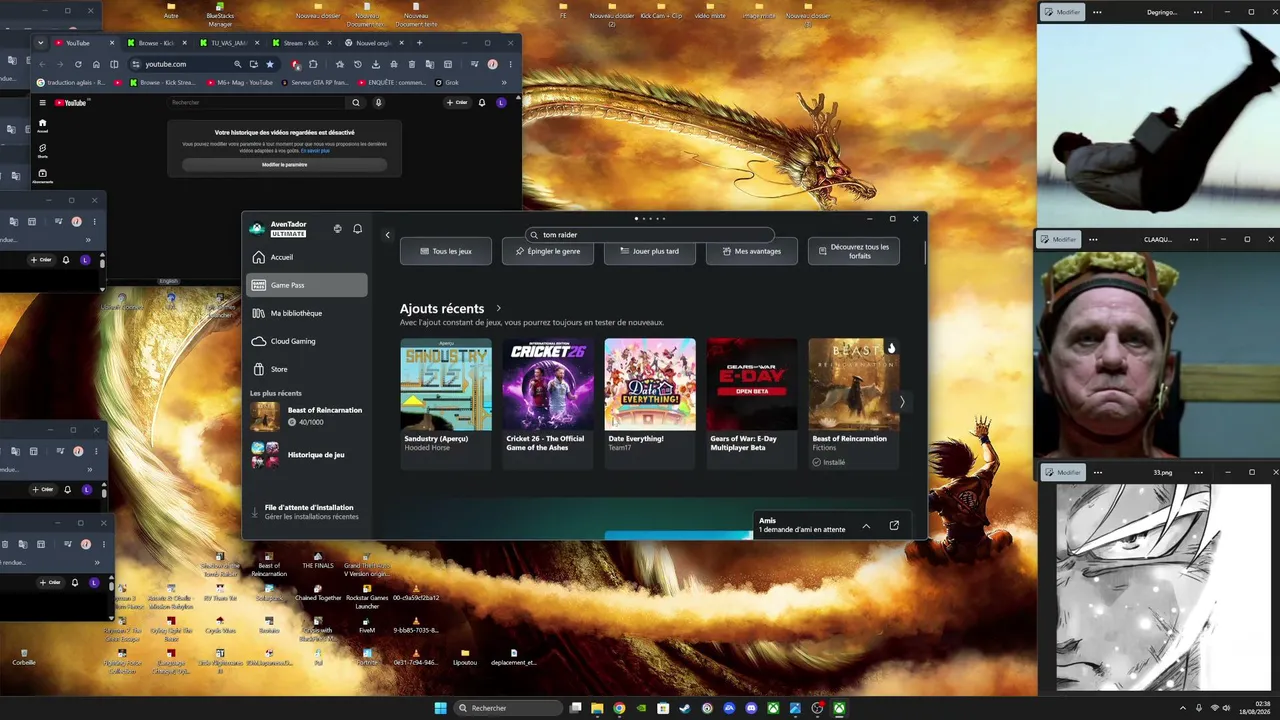Select the Rockstar Games Launcher desktop shortcut
Image resolution: width=1280 pixels, height=720 pixels.
(x=367, y=597)
